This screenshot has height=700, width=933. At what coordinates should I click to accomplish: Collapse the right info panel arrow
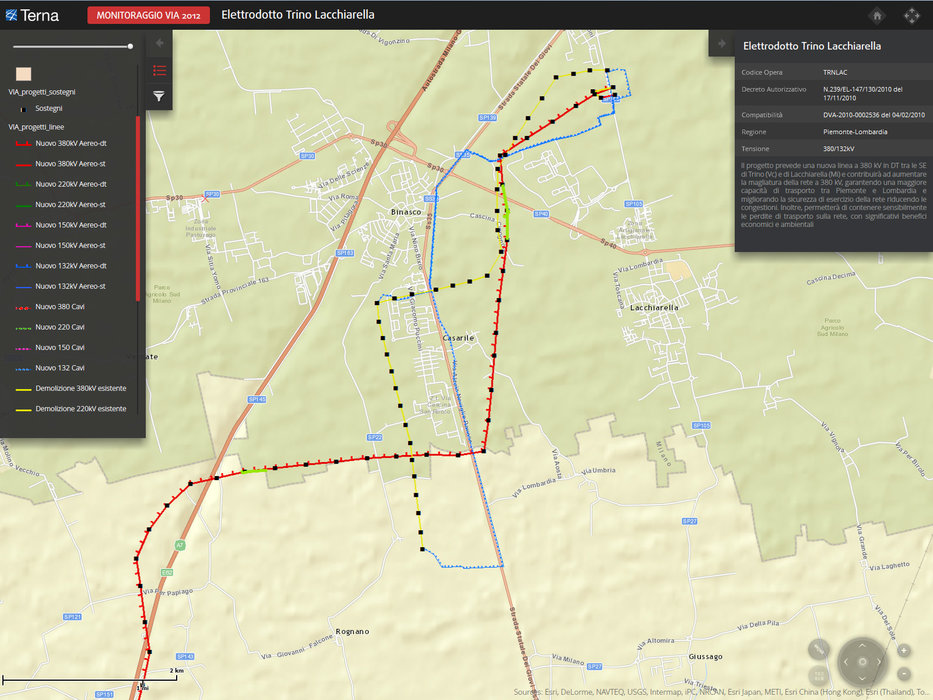point(722,43)
